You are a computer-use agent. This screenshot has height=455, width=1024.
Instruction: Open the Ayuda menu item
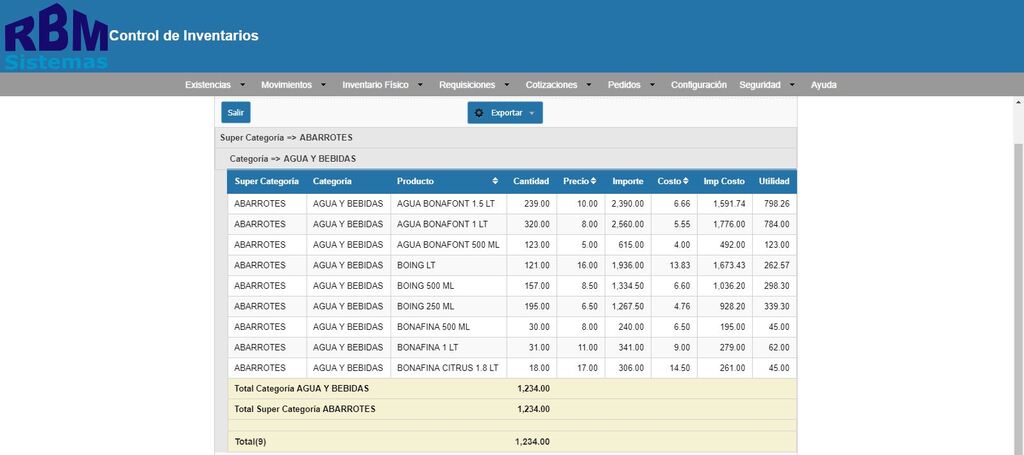click(x=824, y=85)
